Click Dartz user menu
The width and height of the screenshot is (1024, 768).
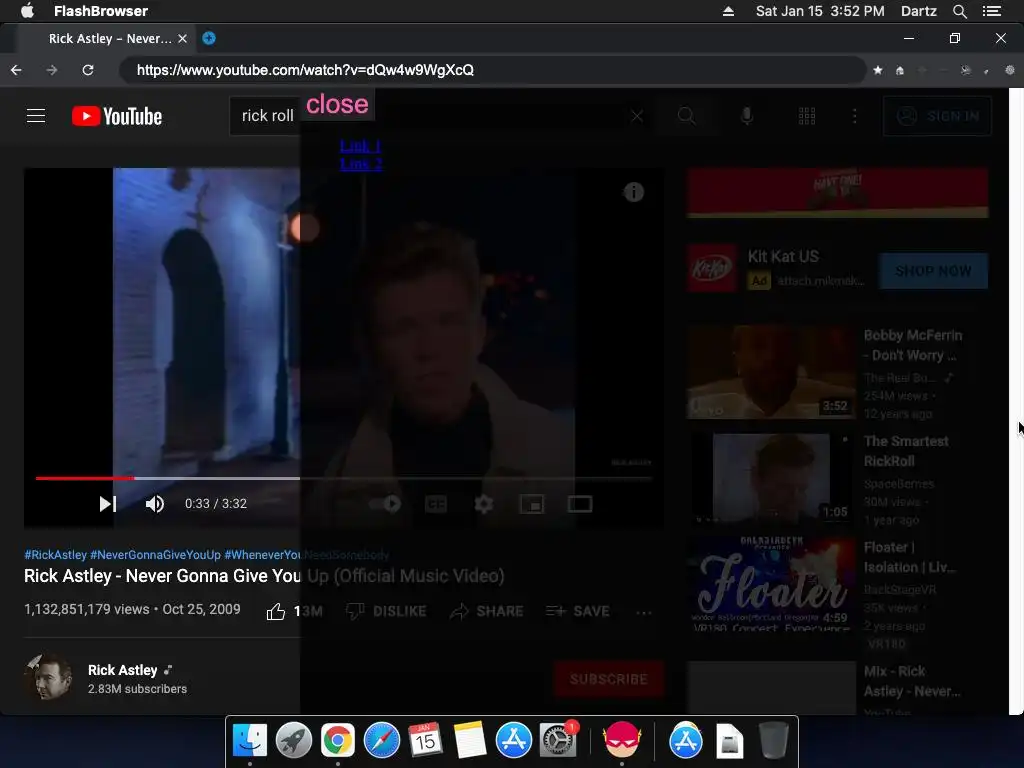919,11
